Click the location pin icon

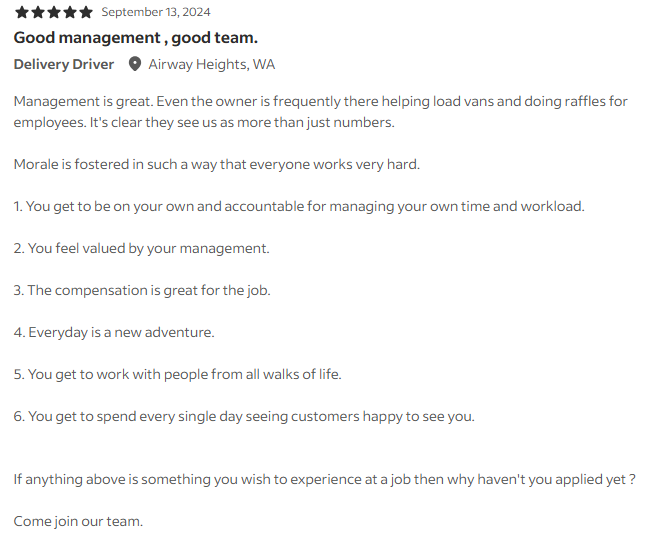point(135,64)
